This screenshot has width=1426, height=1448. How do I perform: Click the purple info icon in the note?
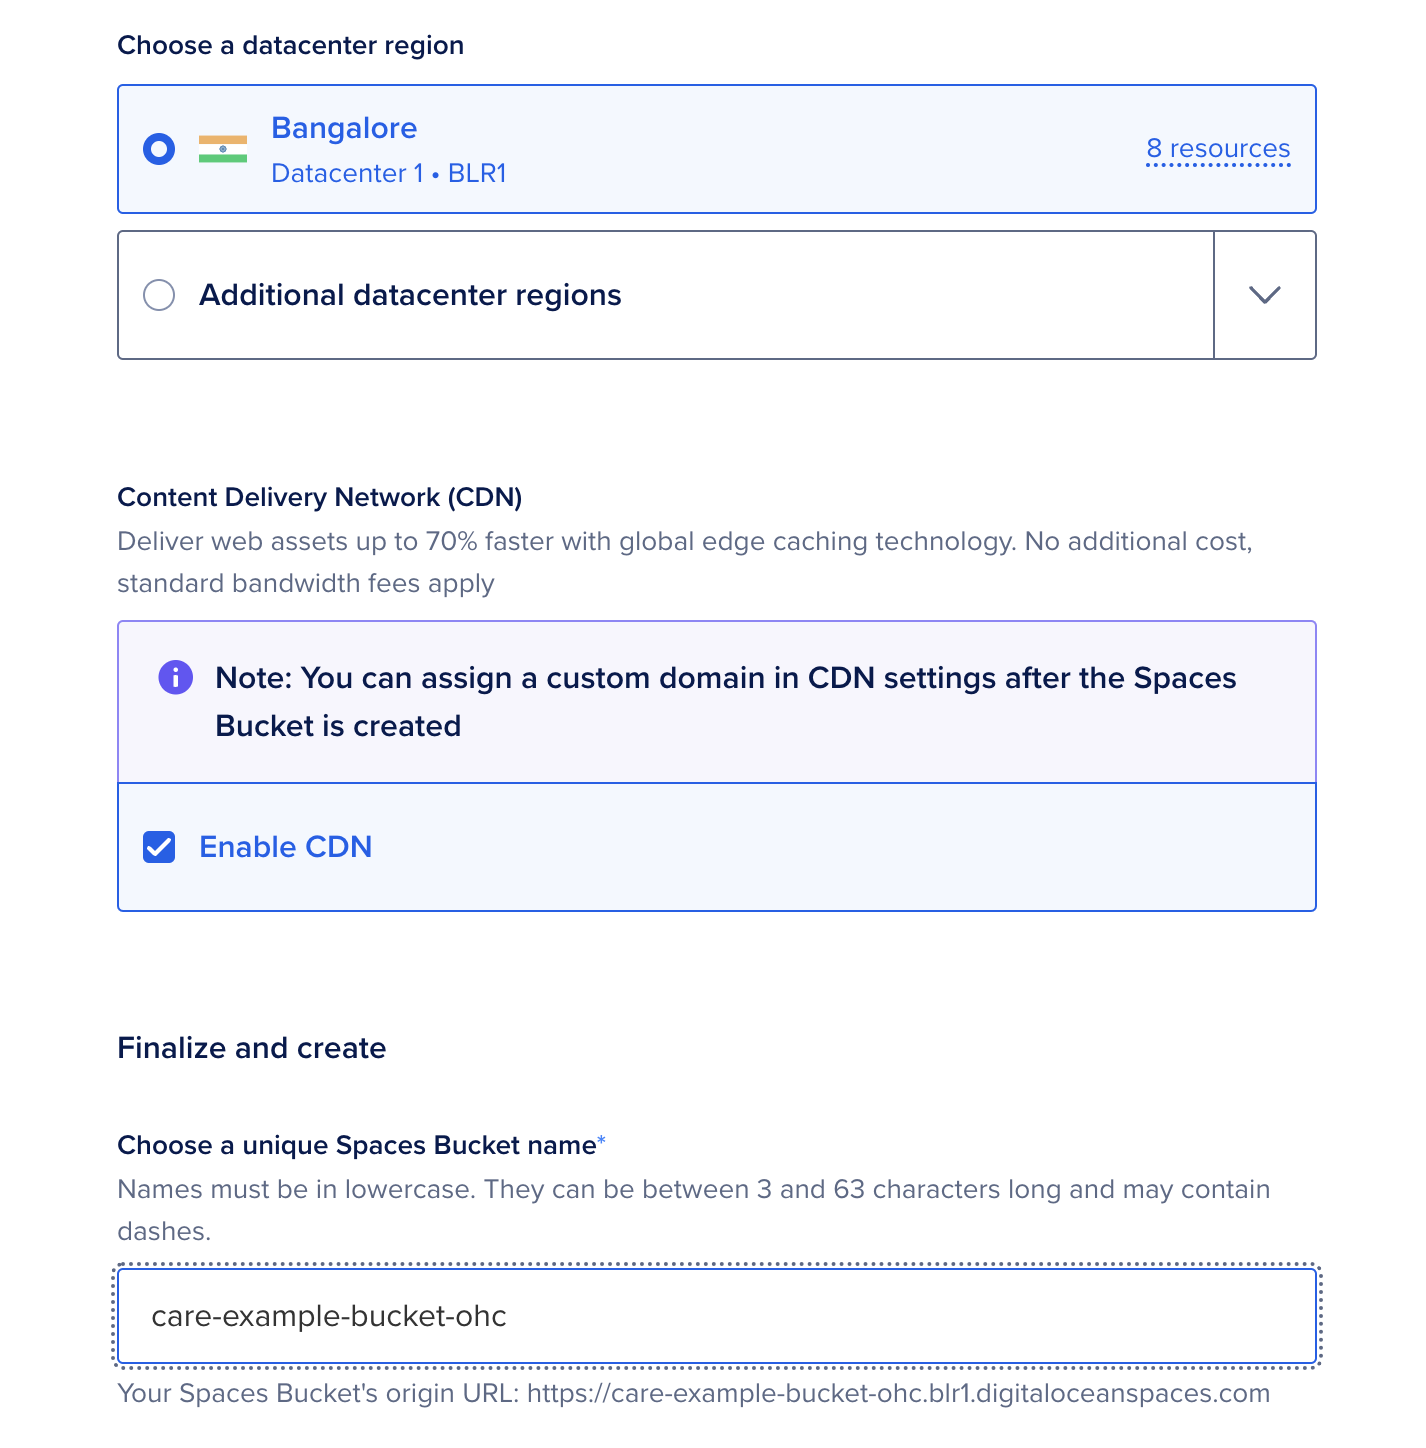tap(176, 678)
